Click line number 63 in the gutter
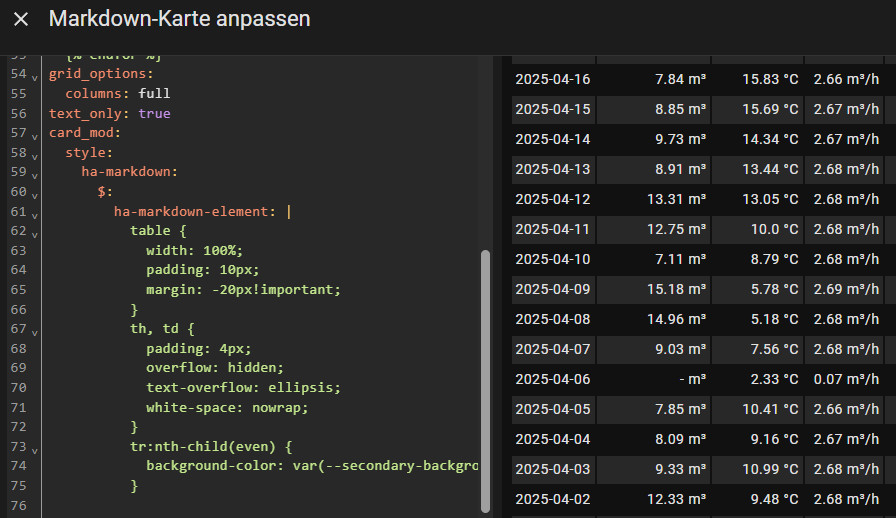This screenshot has height=518, width=896. (x=17, y=251)
